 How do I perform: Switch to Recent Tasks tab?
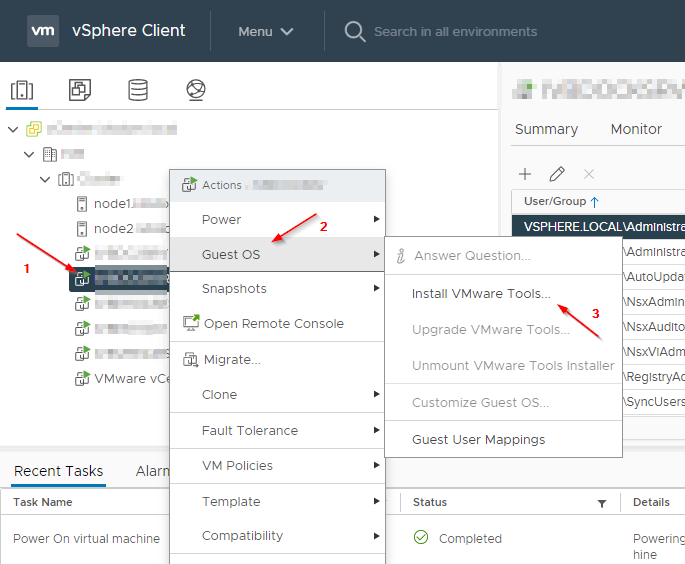tap(58, 471)
